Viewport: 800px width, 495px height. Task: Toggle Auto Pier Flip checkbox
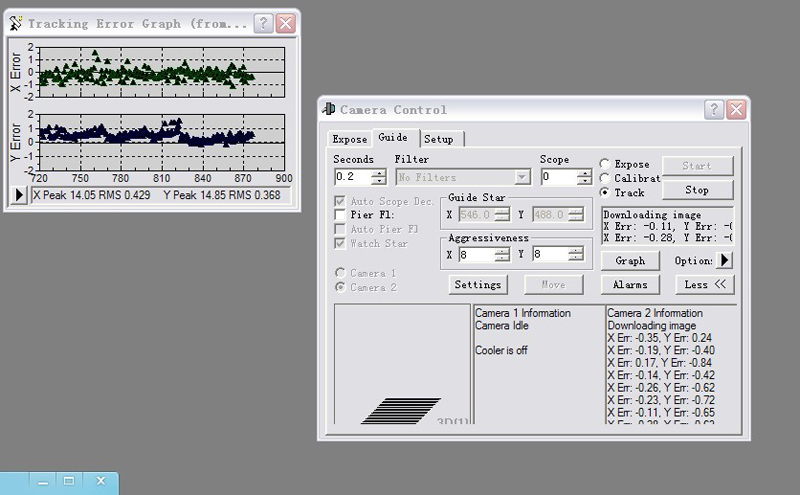(340, 229)
